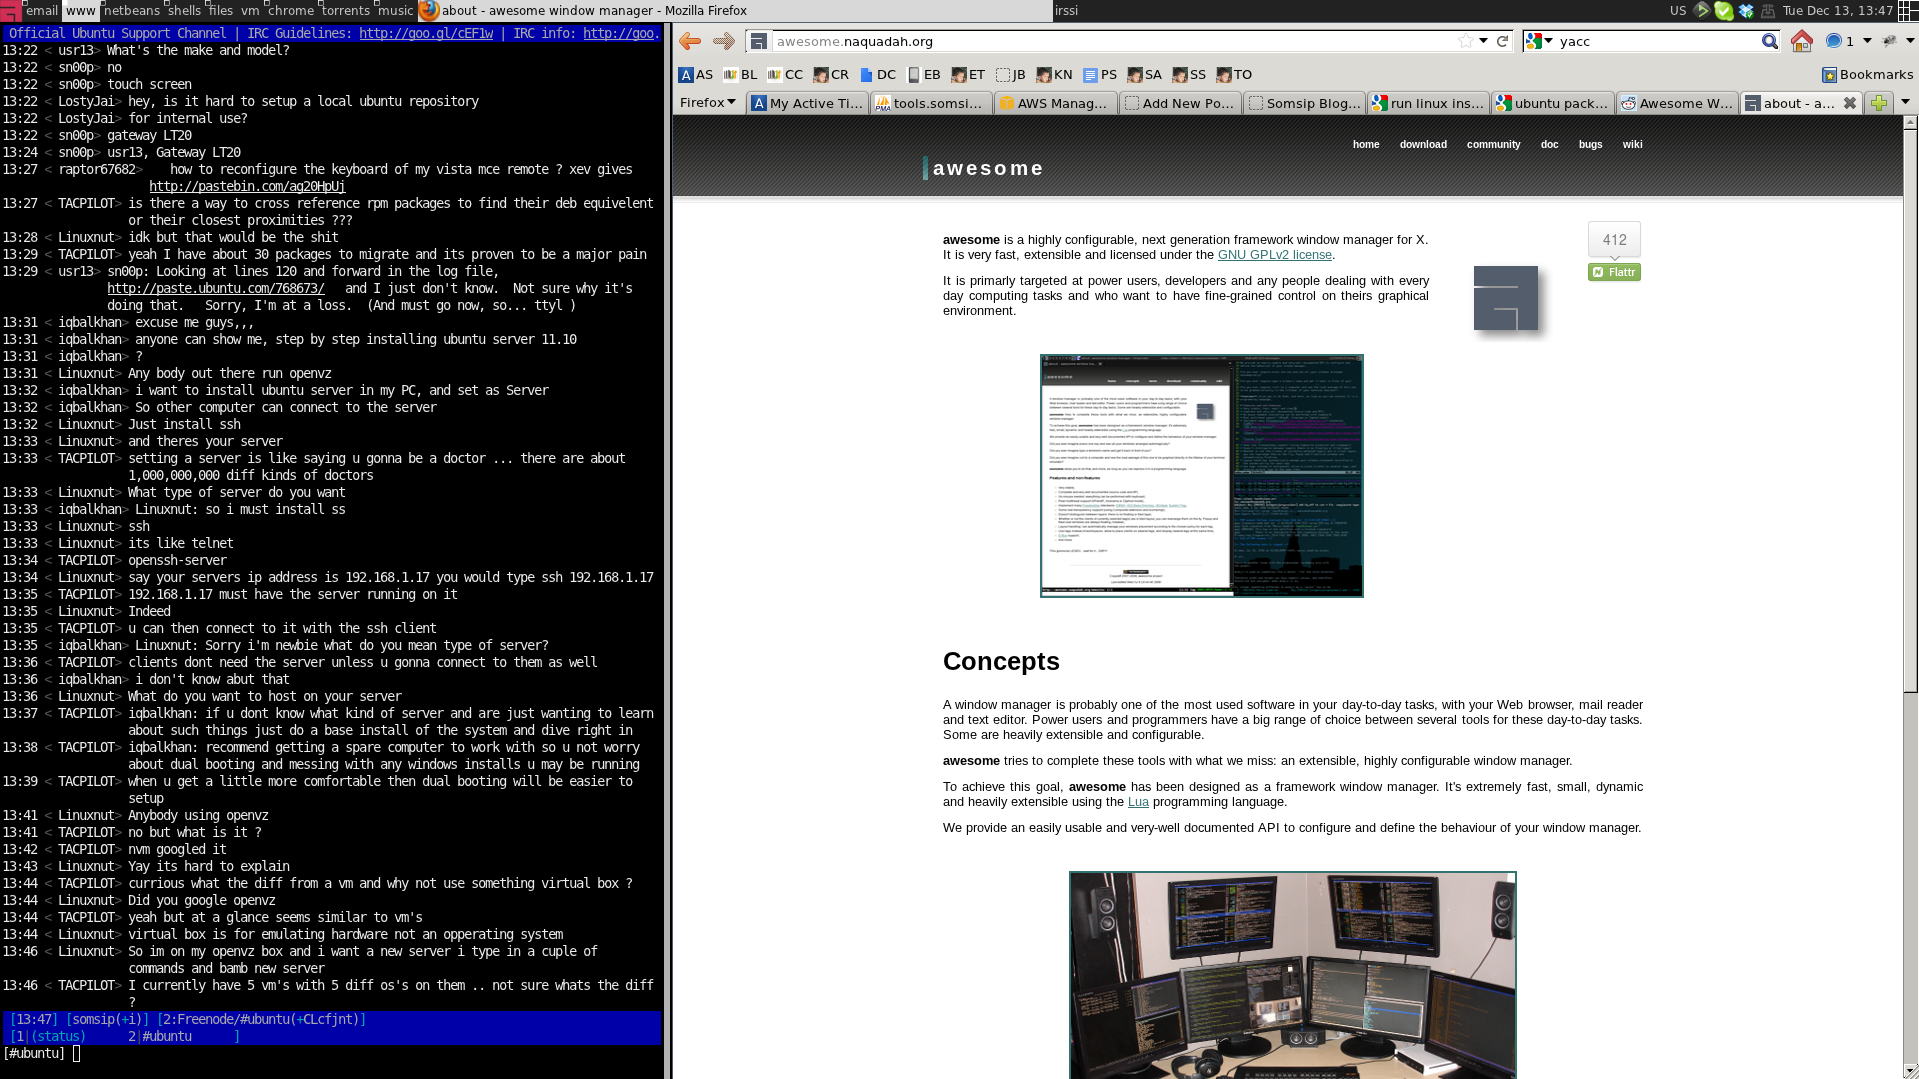Screen dimensions: 1919x1079
Task: Switch to the 'tools.somsi...' tab
Action: coord(930,103)
